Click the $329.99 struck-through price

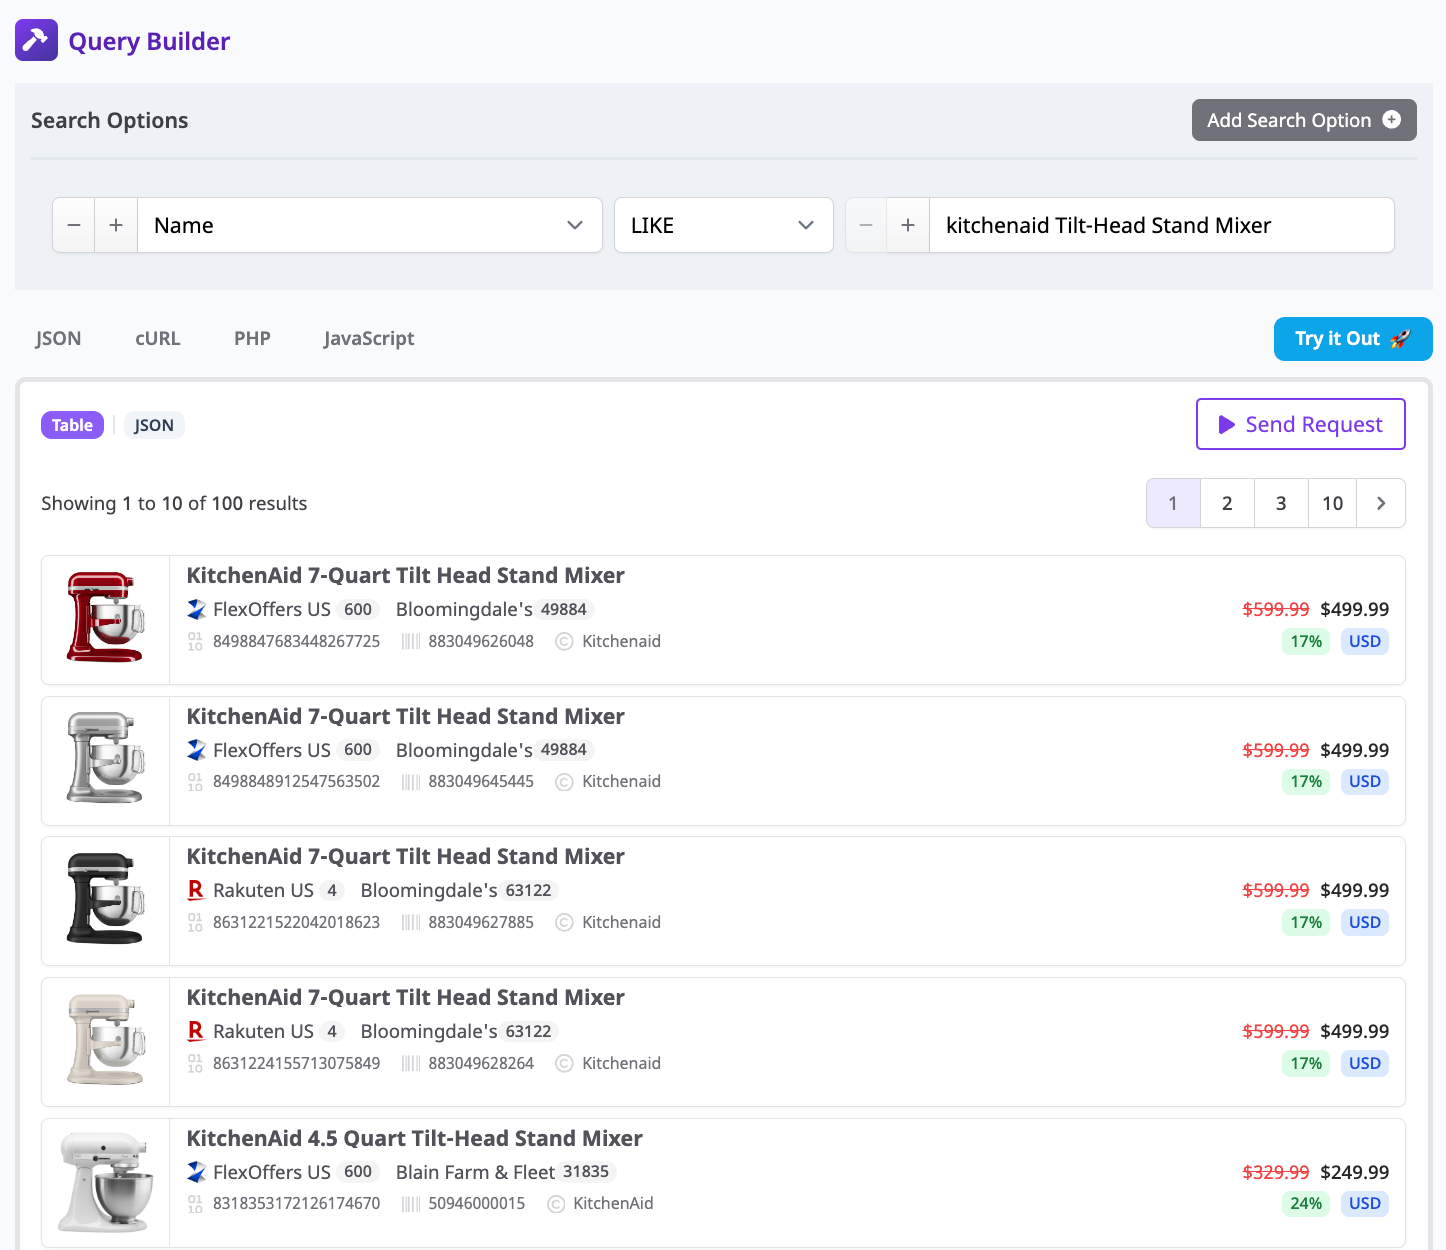(x=1275, y=1172)
